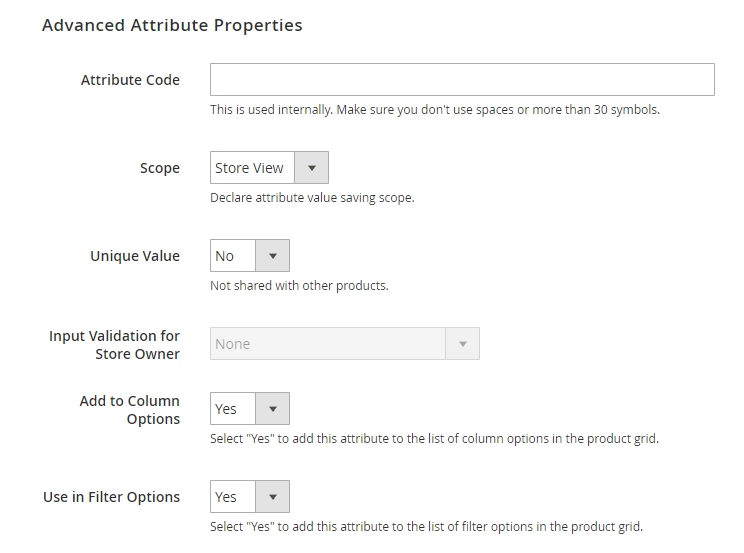Screen dimensions: 744x553
Task: Click the Use in Filter Options label
Action: pos(112,497)
